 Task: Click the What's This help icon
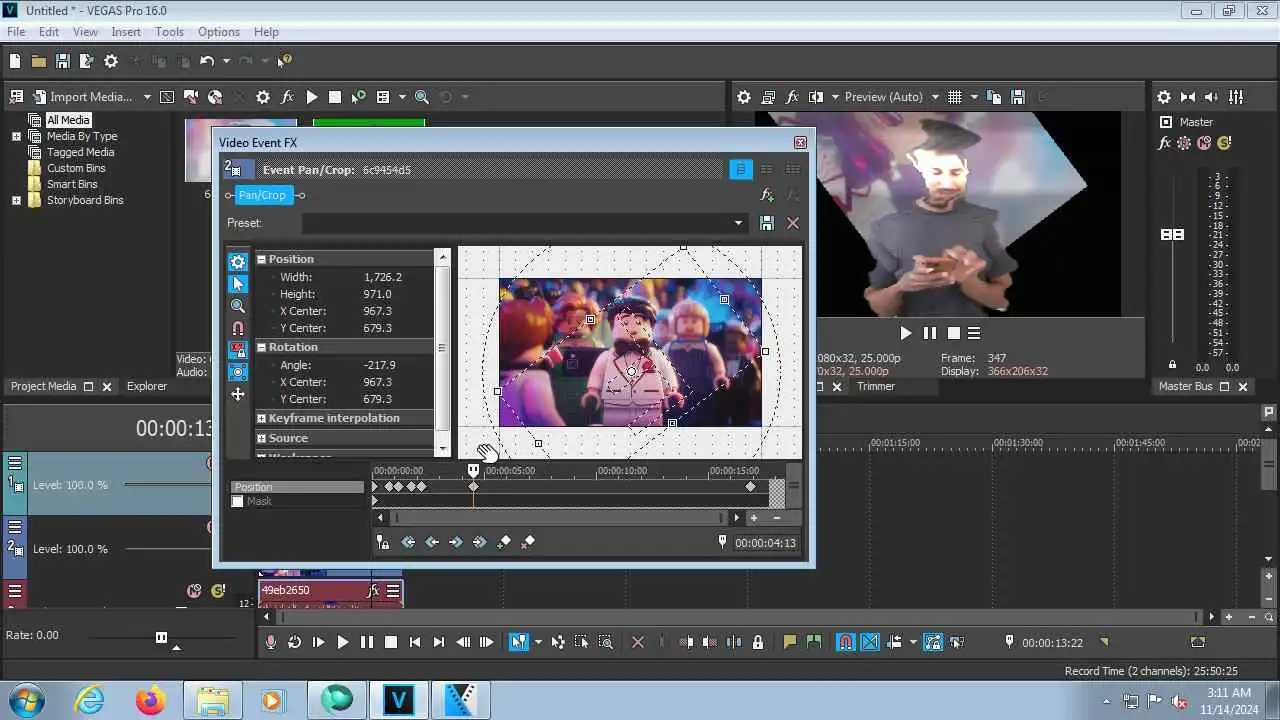pos(285,61)
